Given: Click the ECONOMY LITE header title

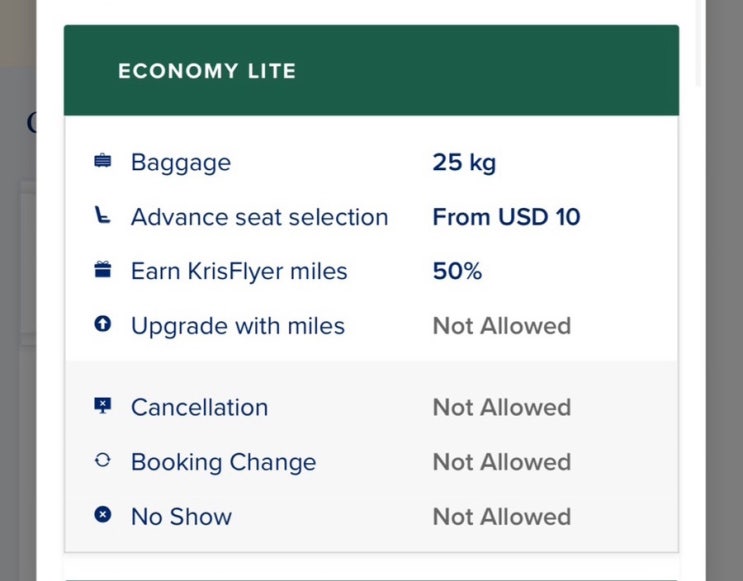Looking at the screenshot, I should 207,71.
